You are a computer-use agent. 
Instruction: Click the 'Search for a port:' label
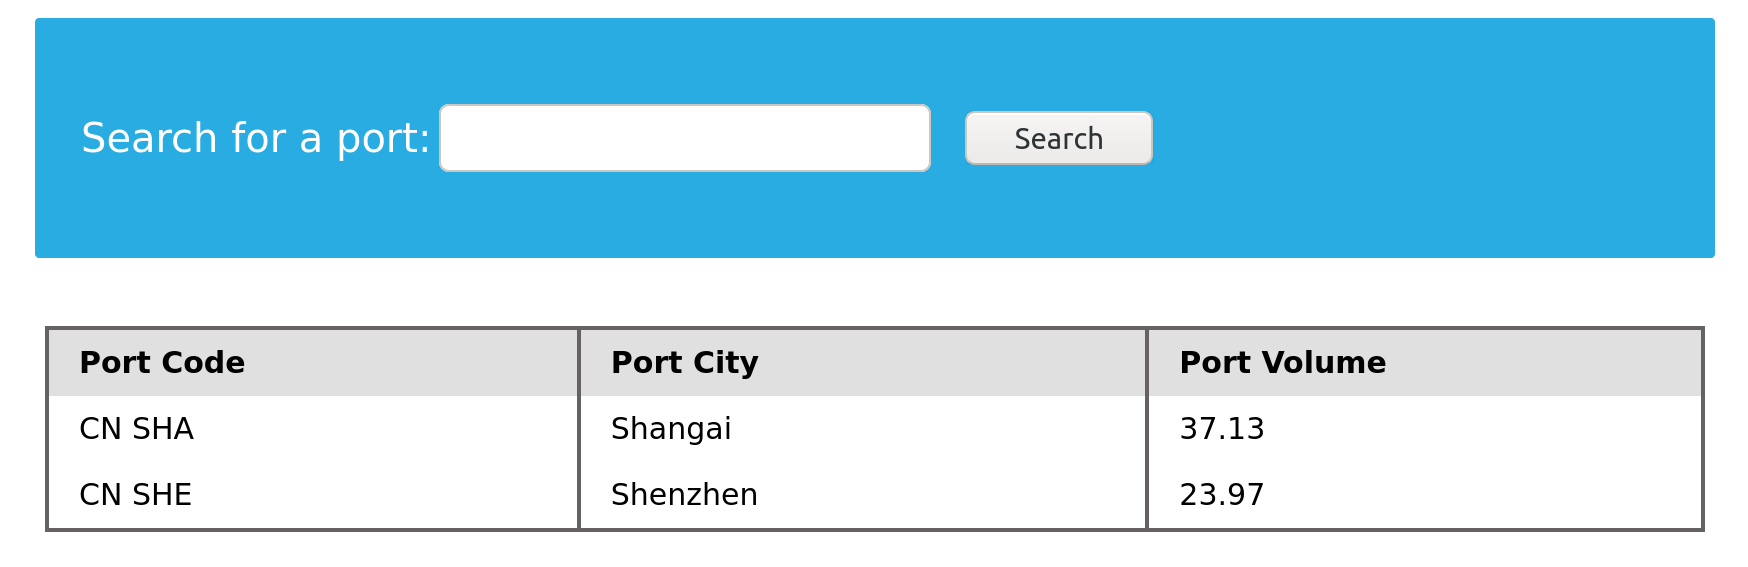click(x=255, y=138)
